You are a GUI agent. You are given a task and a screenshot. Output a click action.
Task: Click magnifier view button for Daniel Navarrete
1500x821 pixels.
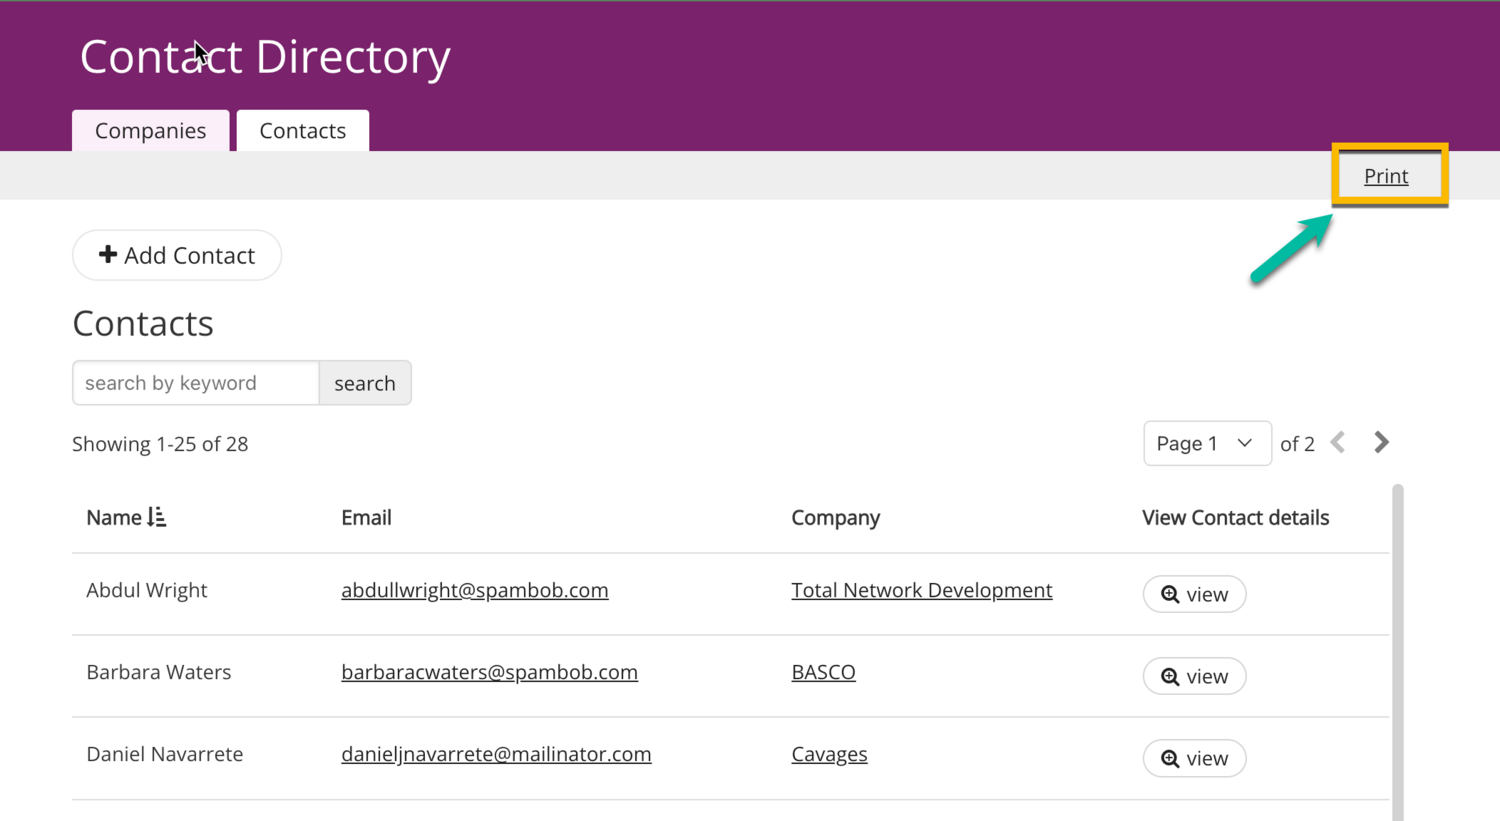[1194, 758]
